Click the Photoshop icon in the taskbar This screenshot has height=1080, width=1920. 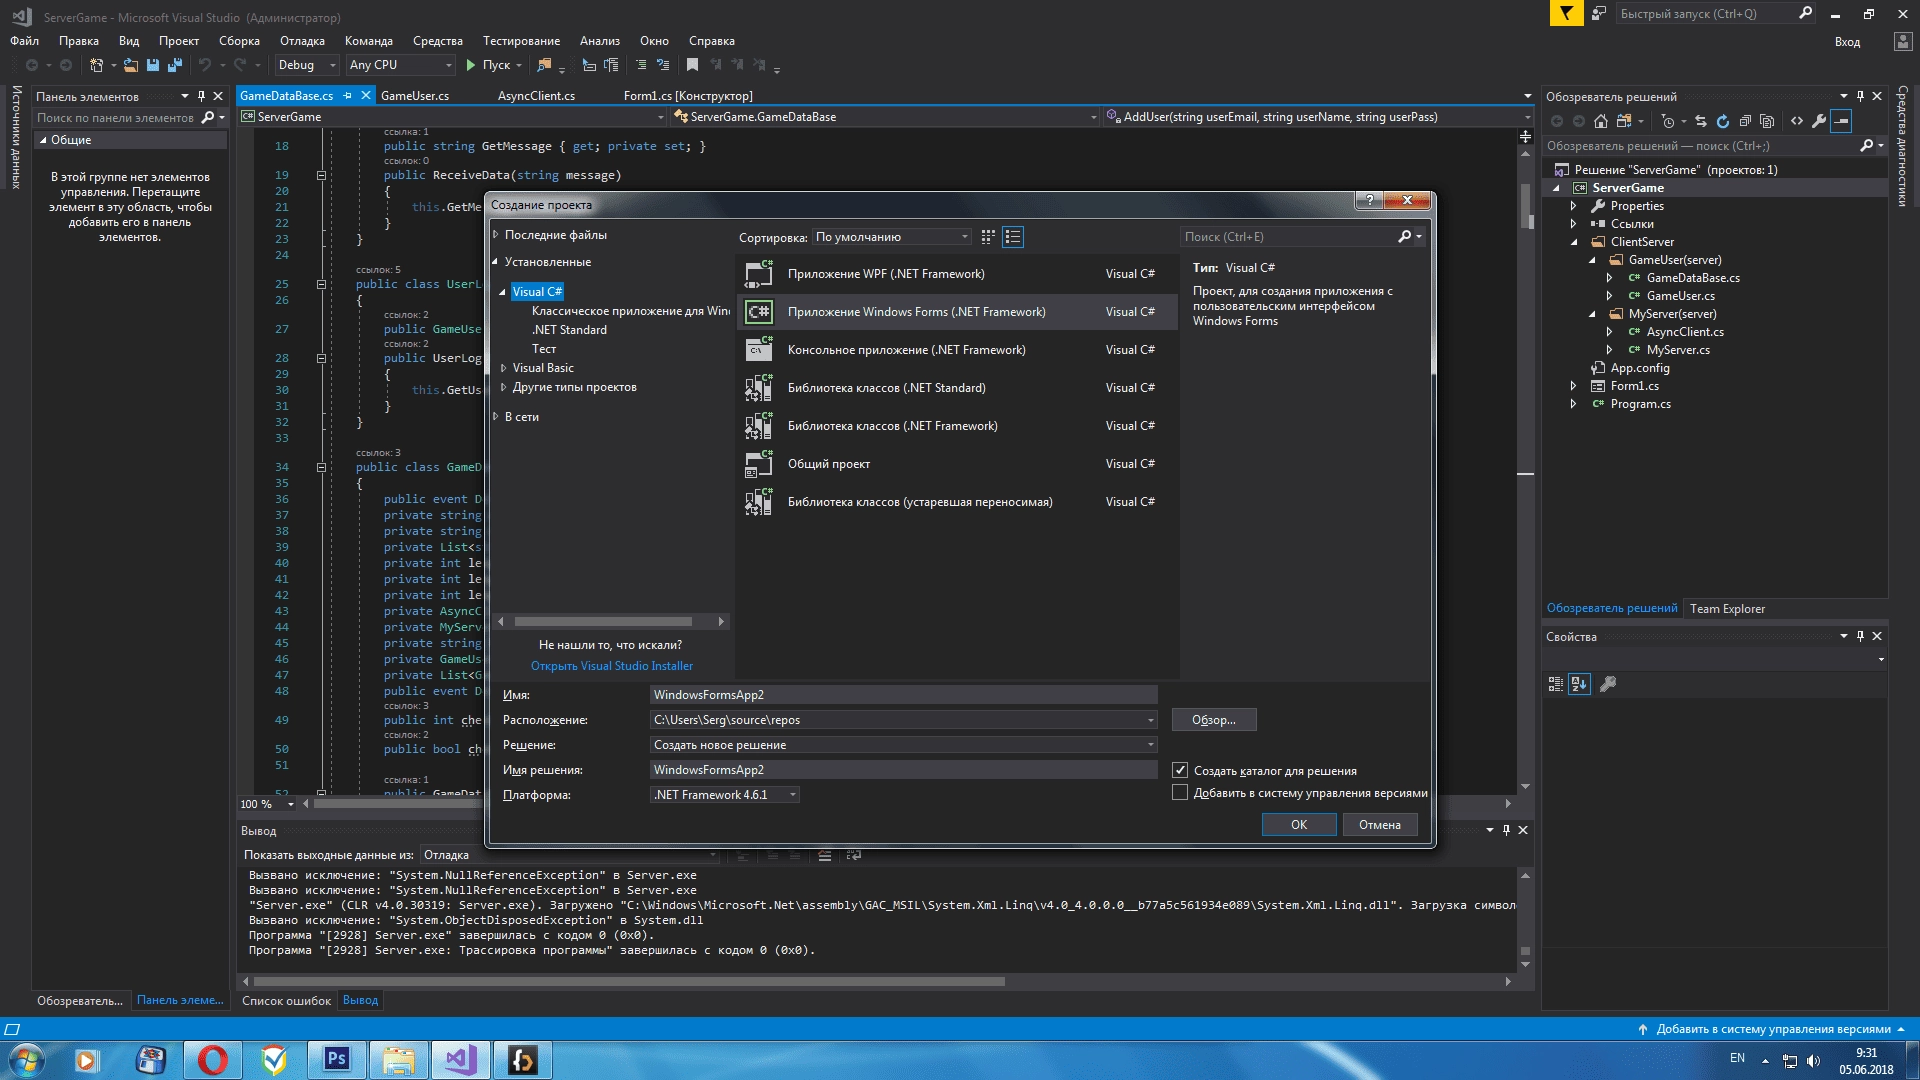(337, 1059)
